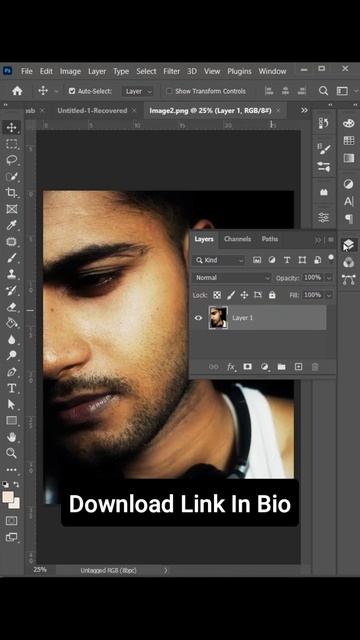The height and width of the screenshot is (640, 360).
Task: Toggle lock transparent pixels
Action: coord(217,295)
